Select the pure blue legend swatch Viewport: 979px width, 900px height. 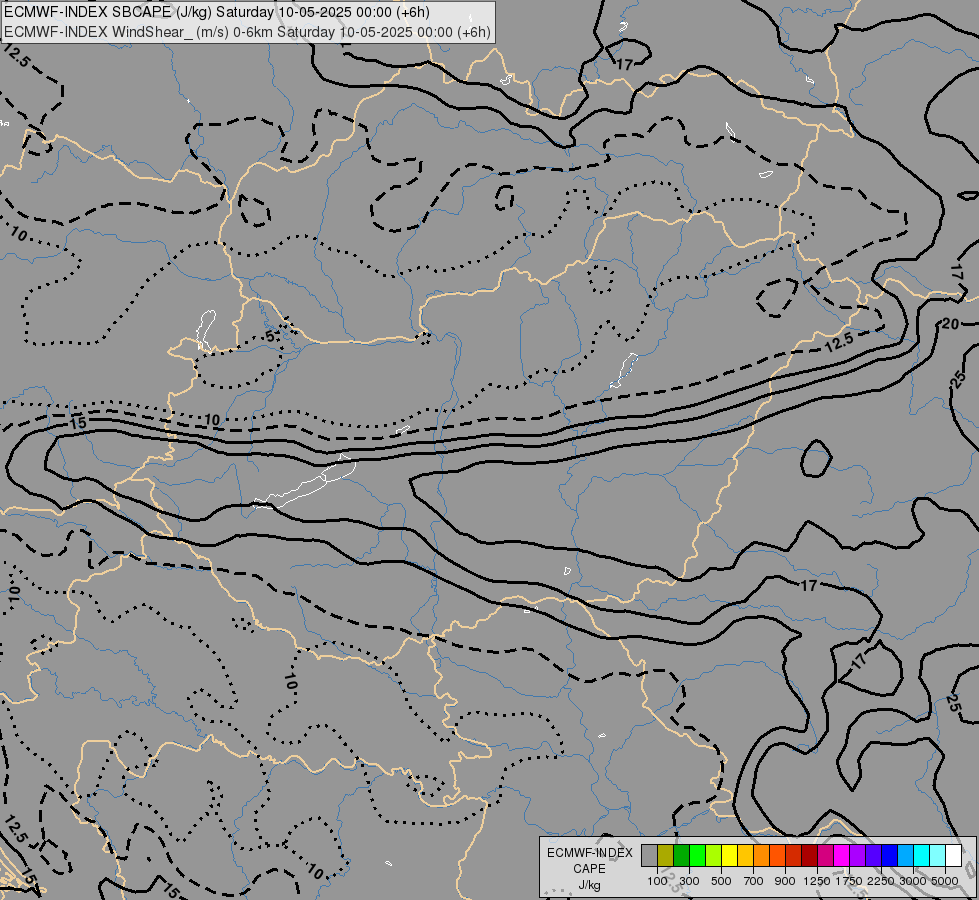[889, 855]
